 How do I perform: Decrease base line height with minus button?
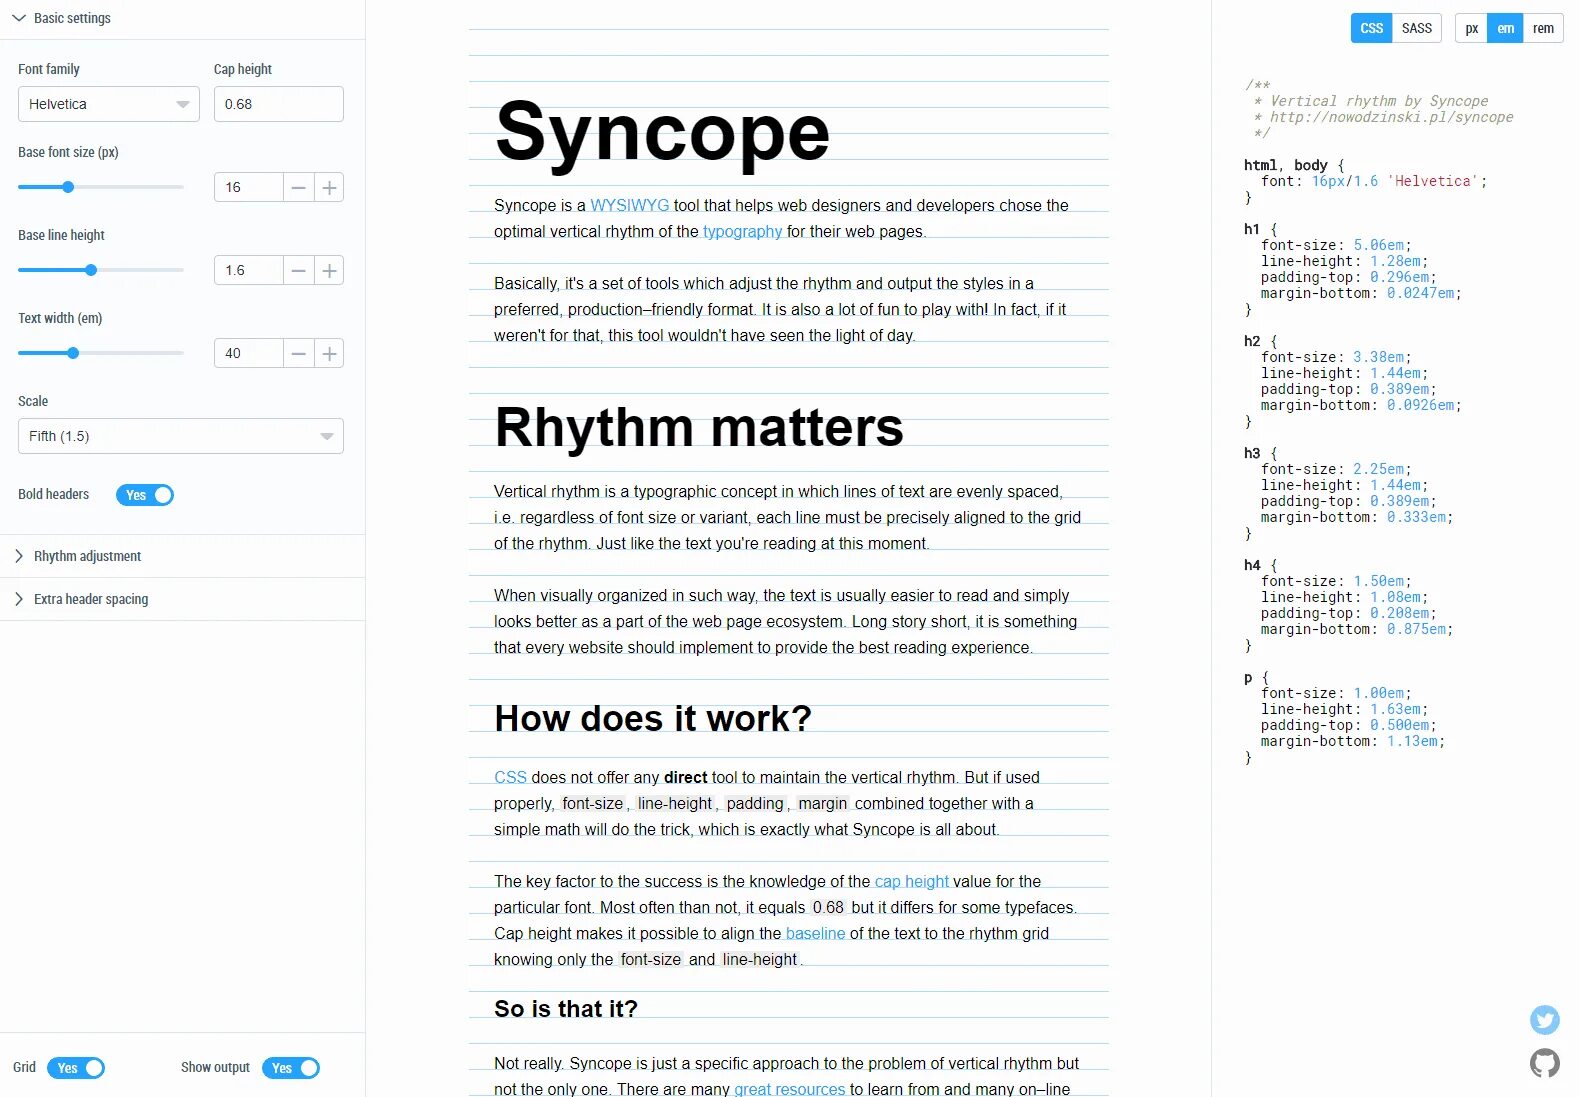tap(298, 271)
